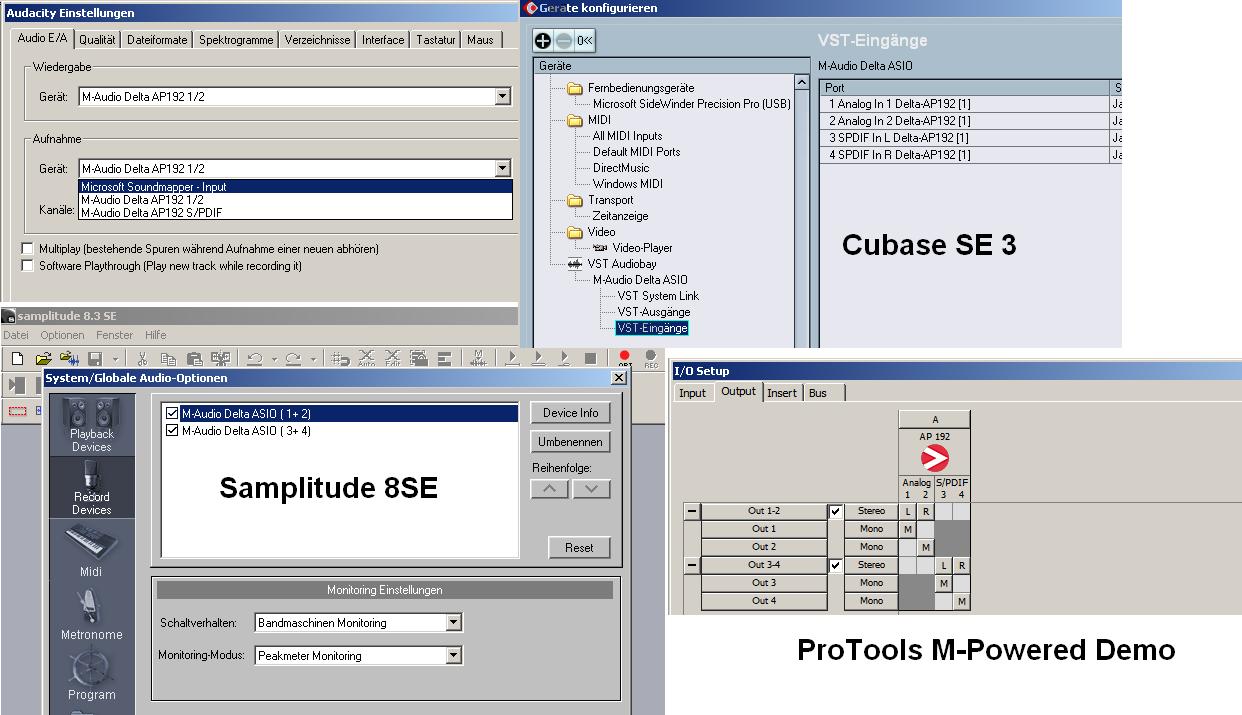Click the Stop square in Samplitude transport
1242x715 pixels.
[590, 359]
